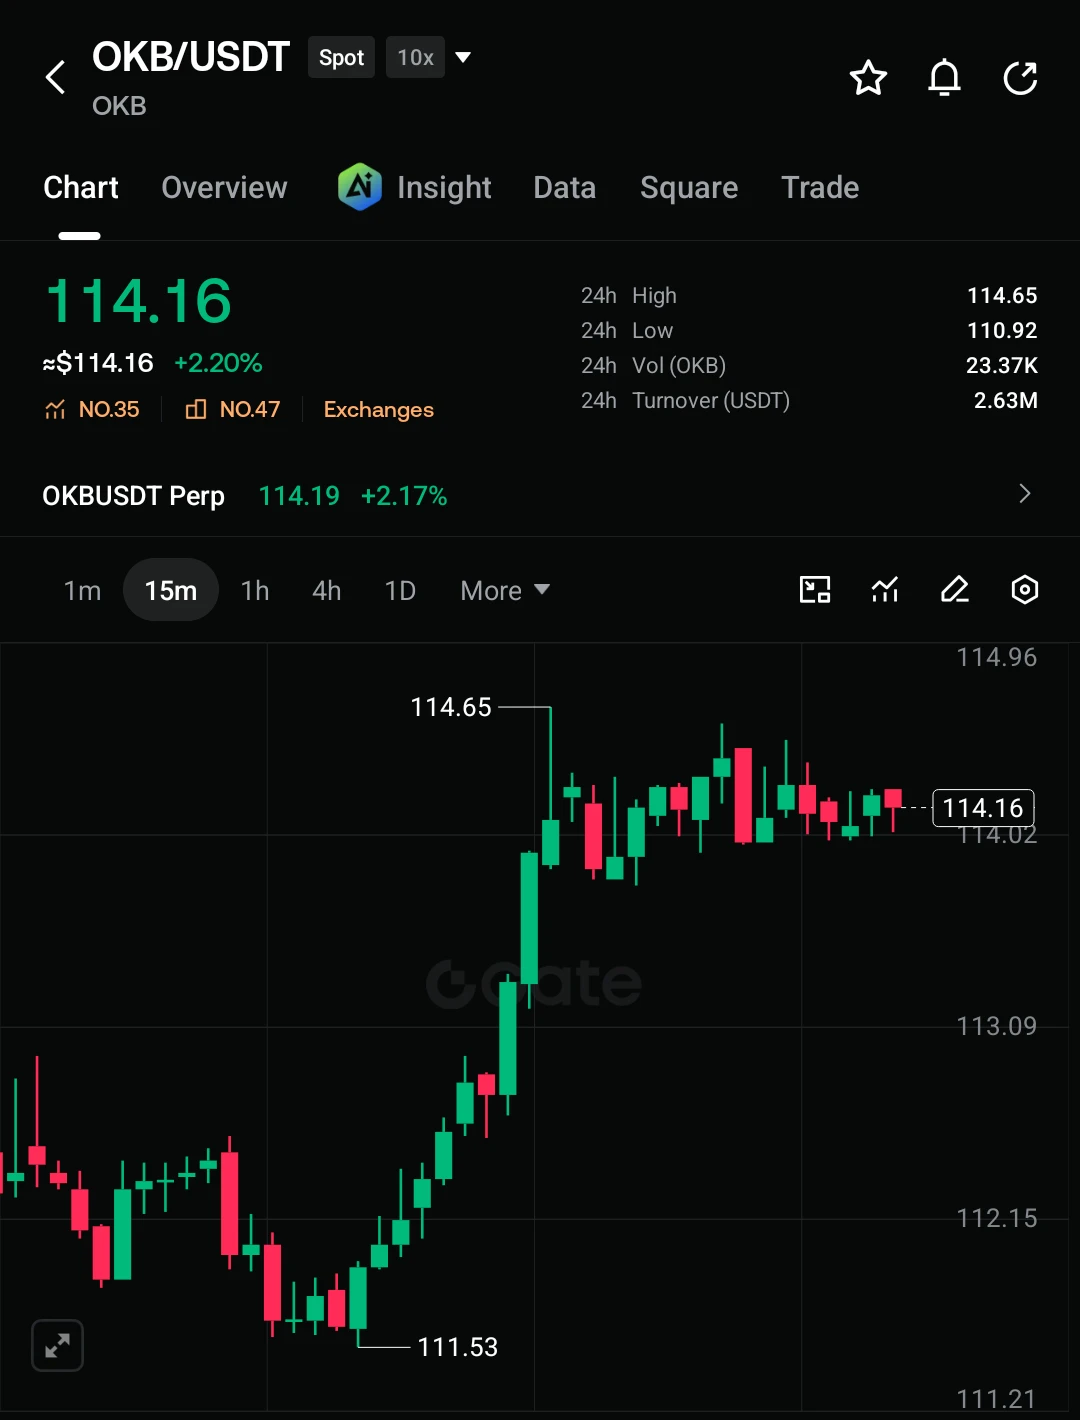The width and height of the screenshot is (1080, 1420).
Task: Tap the 24h Vol value 23.37K
Action: tap(1001, 365)
